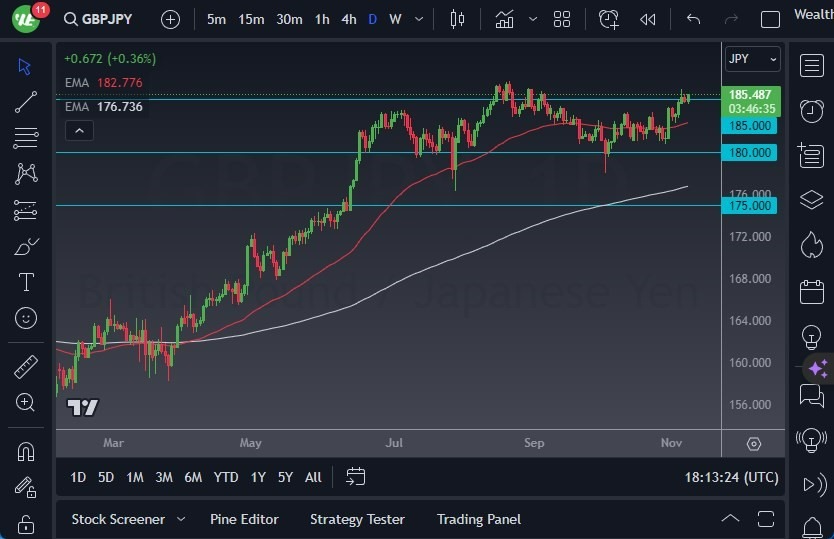Image resolution: width=834 pixels, height=539 pixels.
Task: Open the Fibonacci retracement tools
Action: coord(26,138)
